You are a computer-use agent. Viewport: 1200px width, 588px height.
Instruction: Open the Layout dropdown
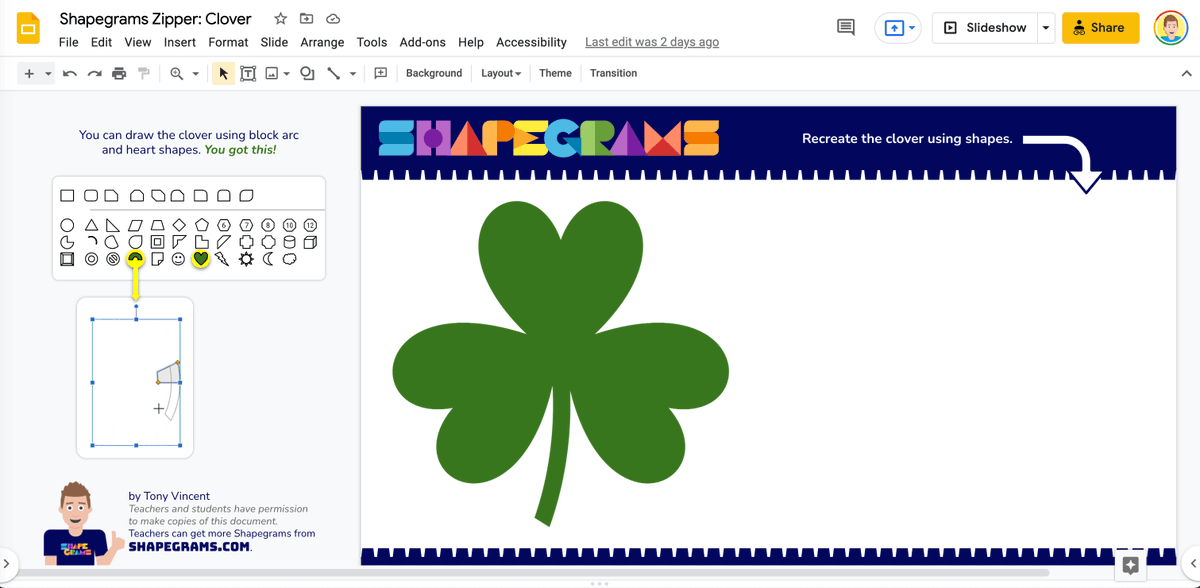tap(500, 73)
